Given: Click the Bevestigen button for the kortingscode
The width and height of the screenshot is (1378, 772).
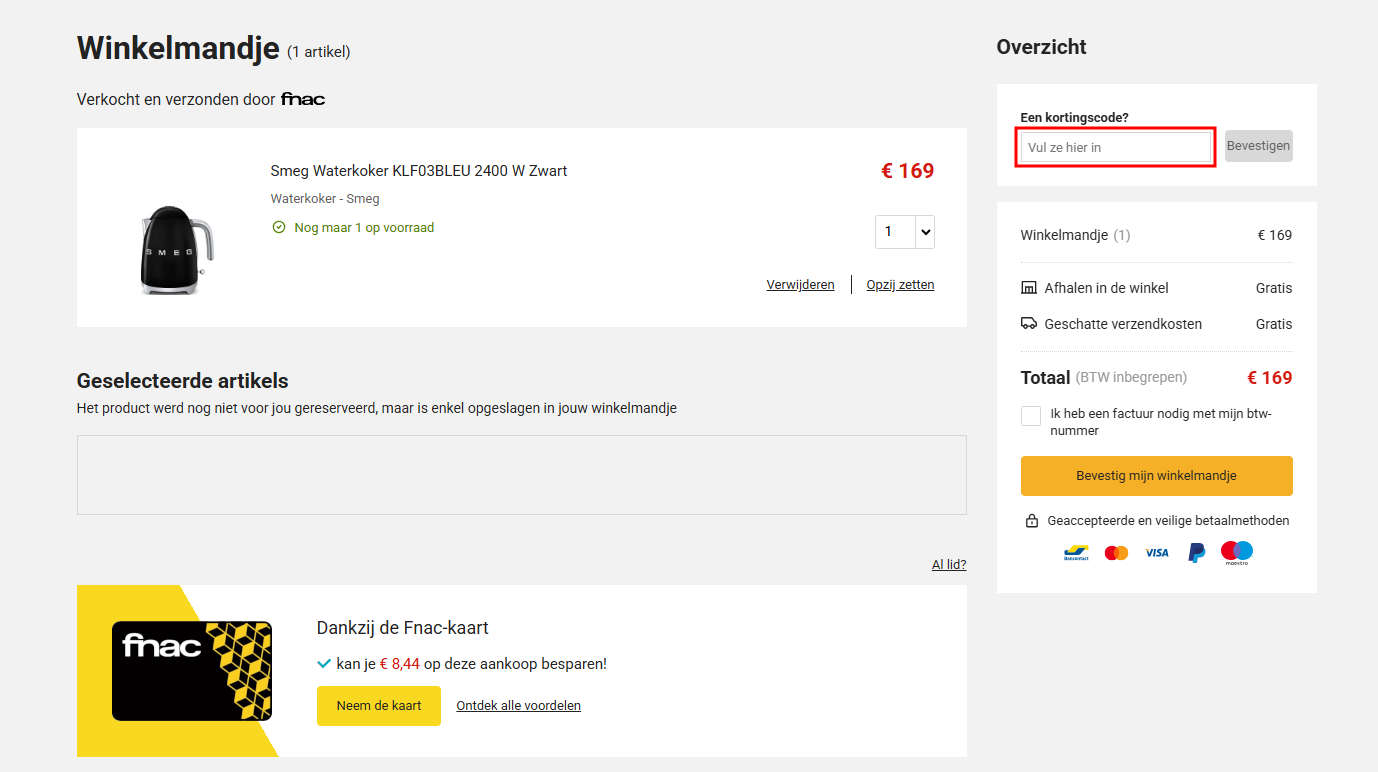Looking at the screenshot, I should (1258, 145).
